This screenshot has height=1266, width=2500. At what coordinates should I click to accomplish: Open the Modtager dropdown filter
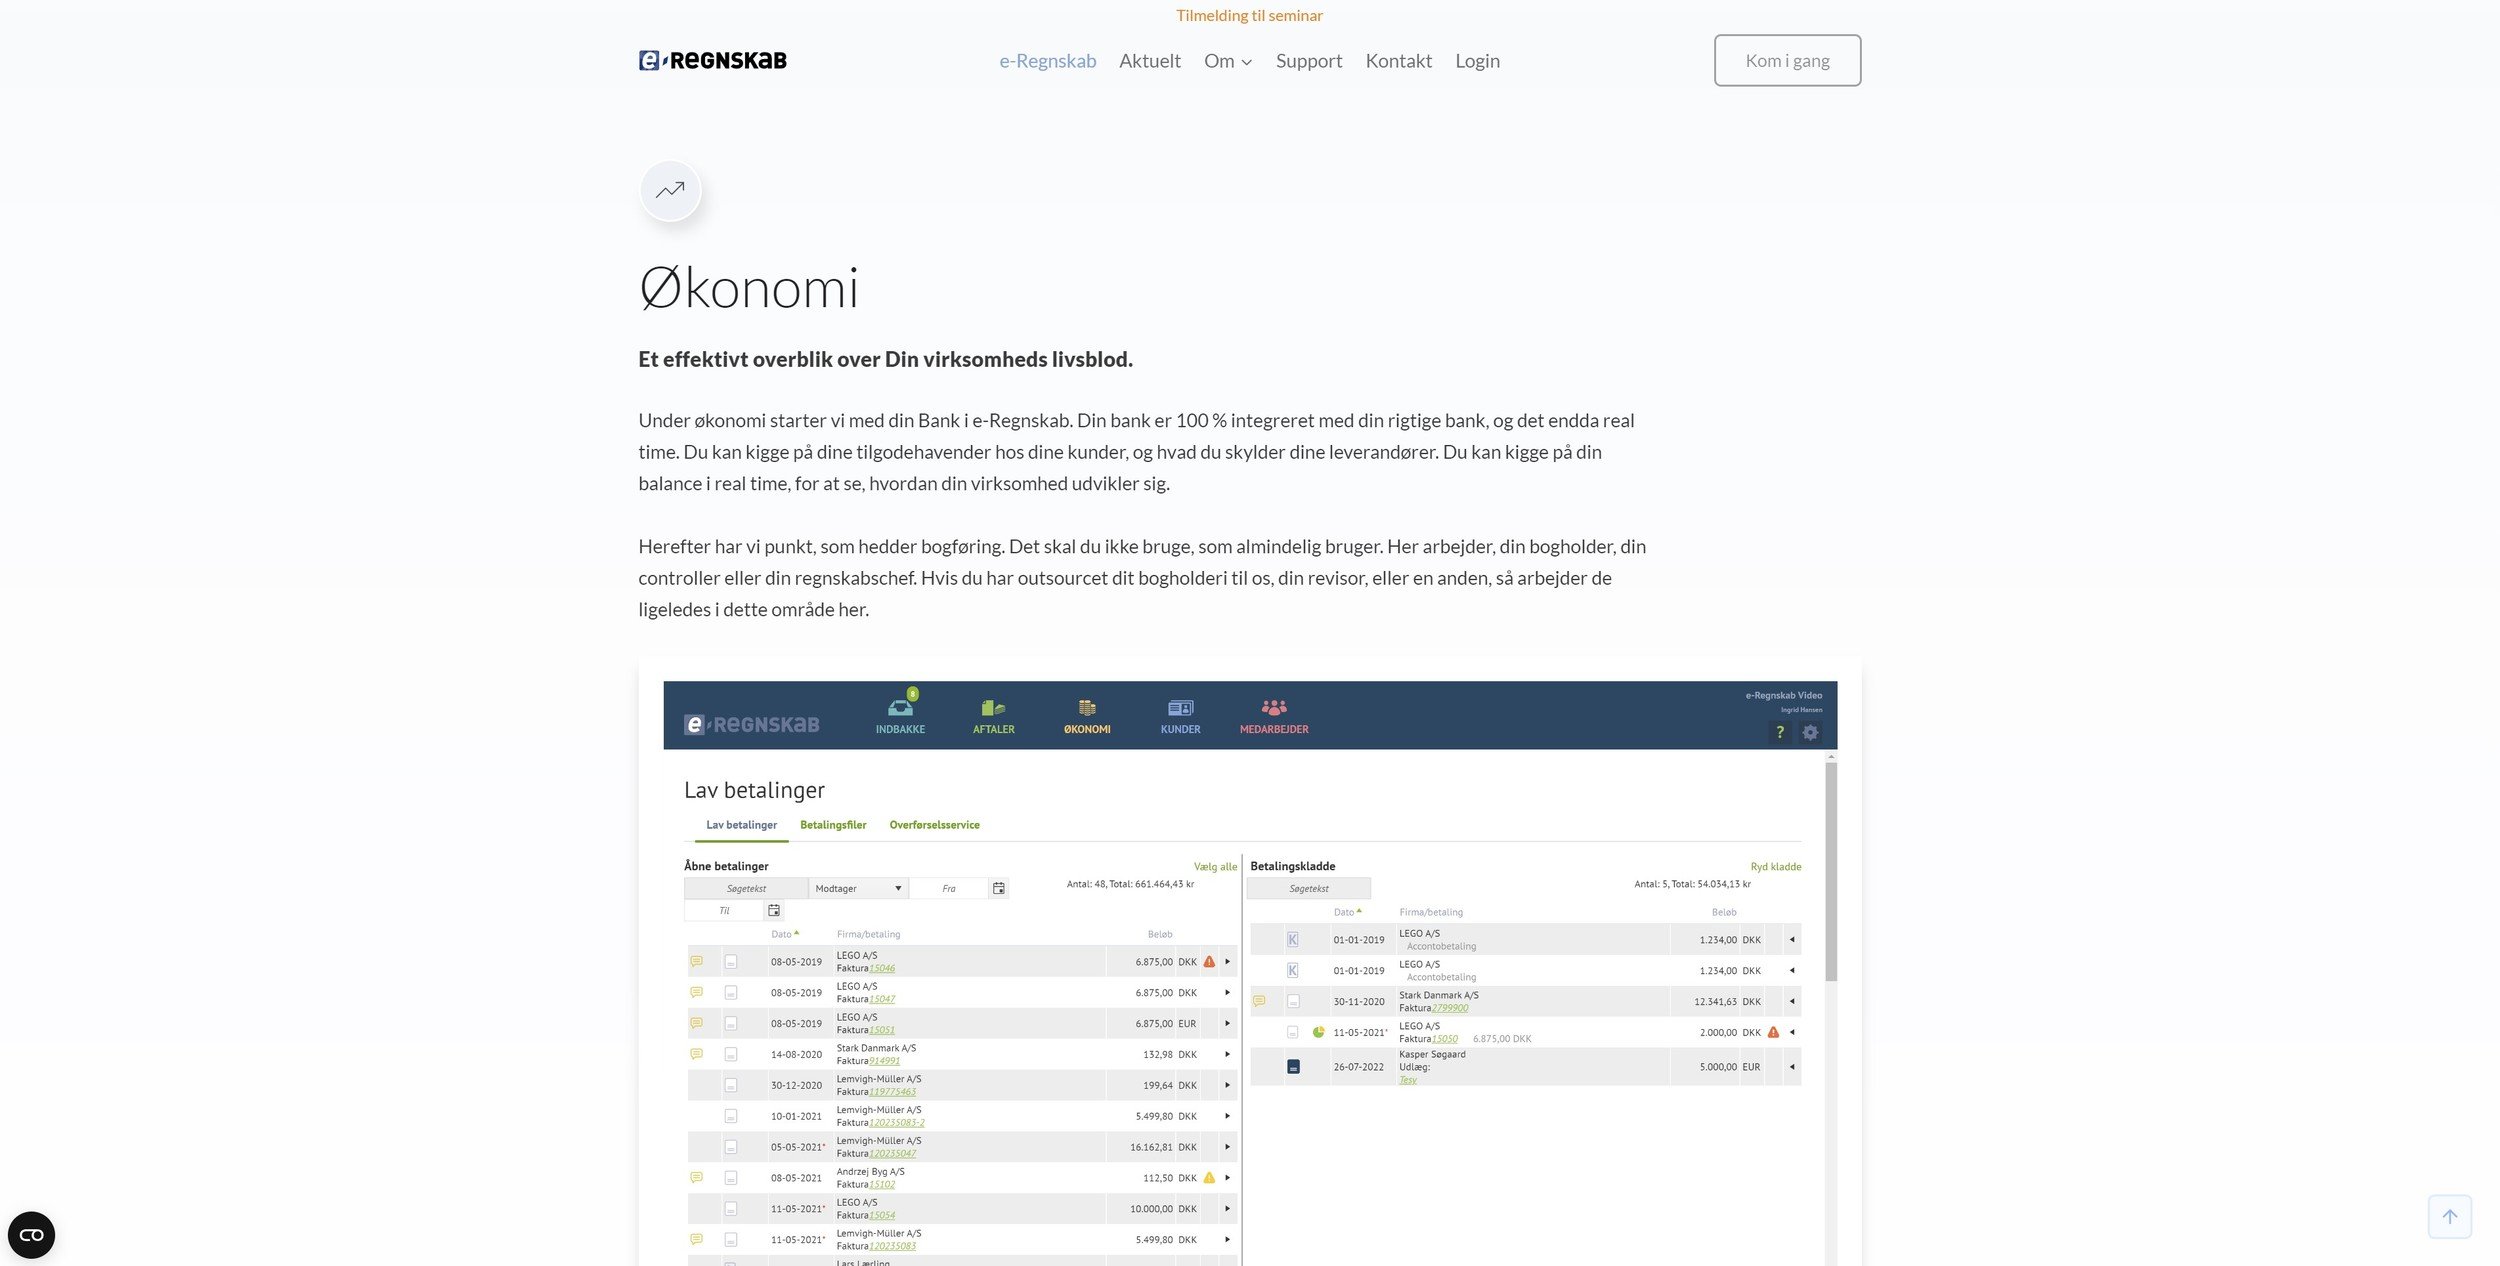858,888
